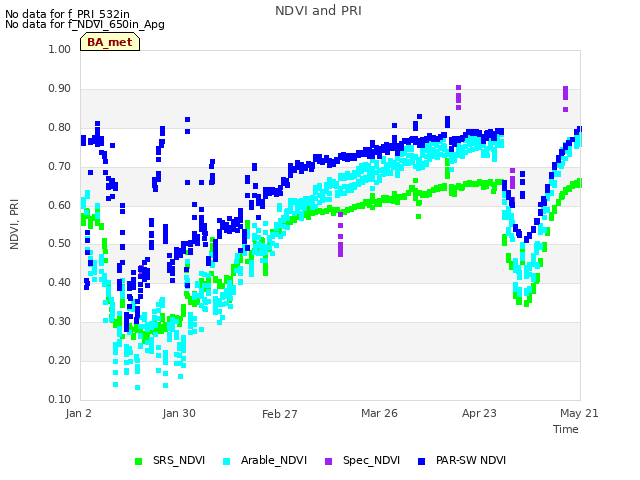Click the blue PAR-SW NDVI legend swatch
Screen dimensions: 640x480
click(x=422, y=461)
